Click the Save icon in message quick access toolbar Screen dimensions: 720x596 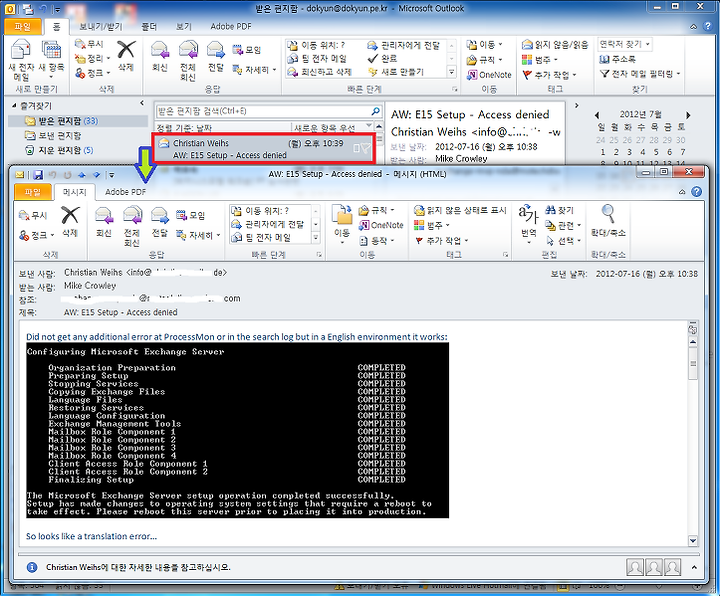(x=38, y=175)
